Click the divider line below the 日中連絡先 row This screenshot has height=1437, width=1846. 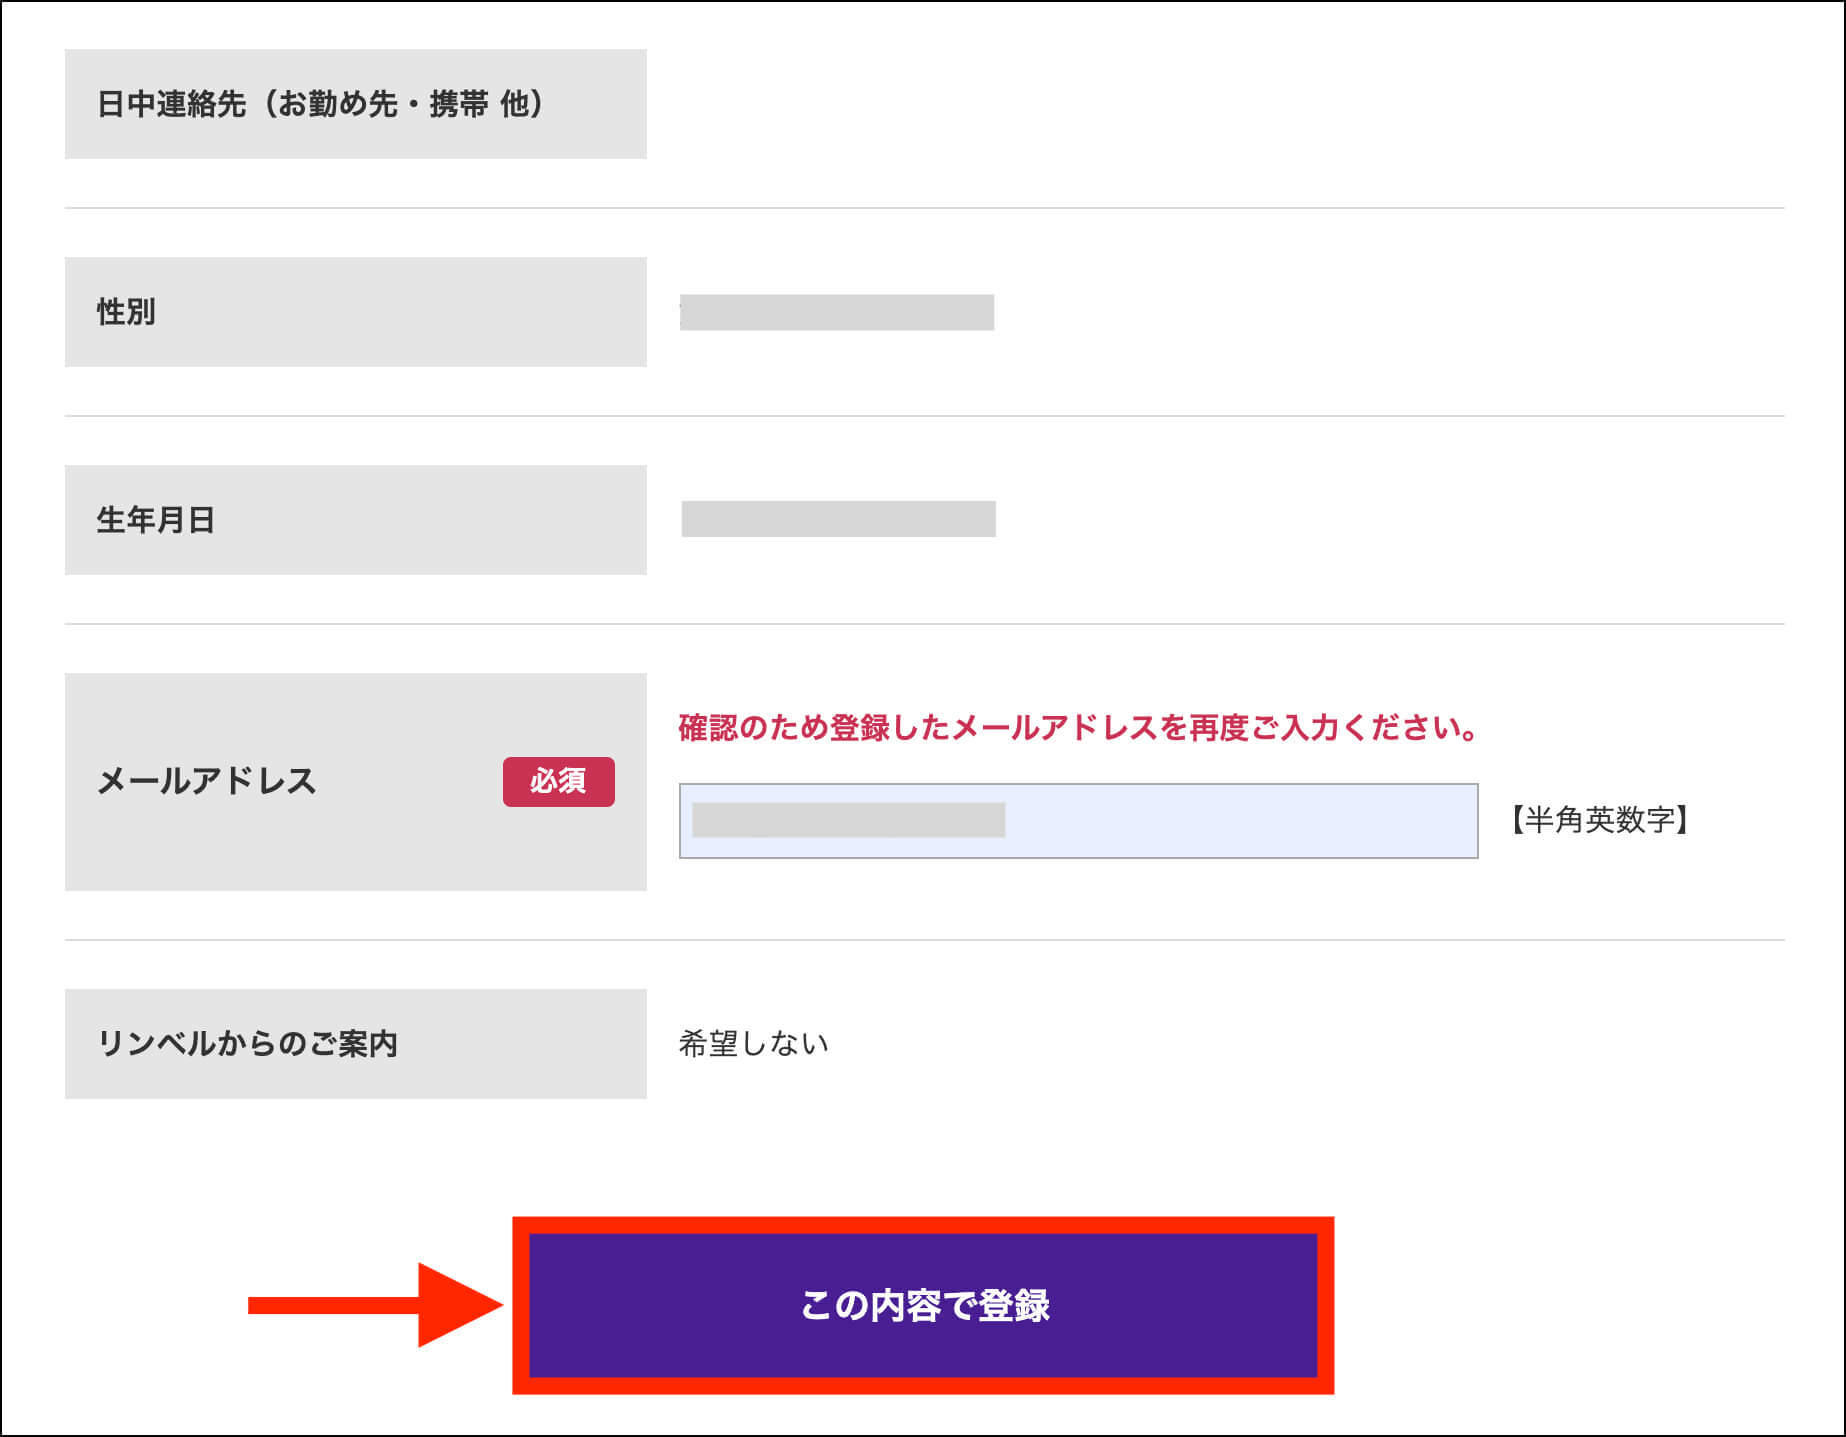tap(924, 208)
